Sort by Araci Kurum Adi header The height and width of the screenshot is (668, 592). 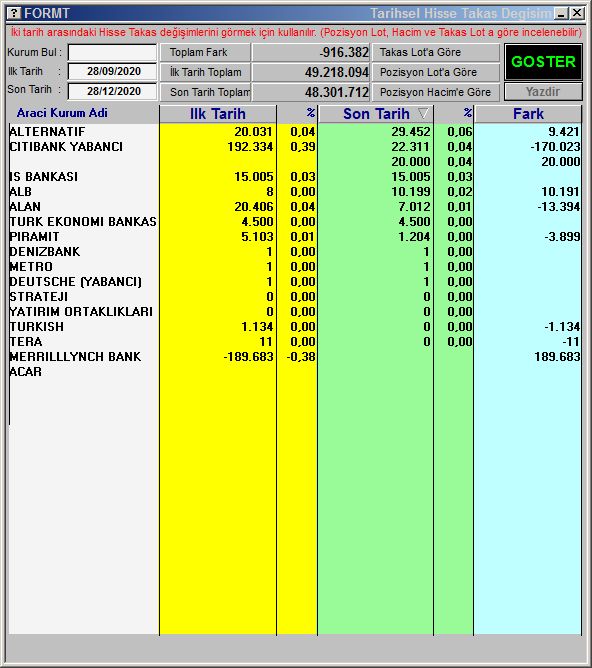[62, 113]
